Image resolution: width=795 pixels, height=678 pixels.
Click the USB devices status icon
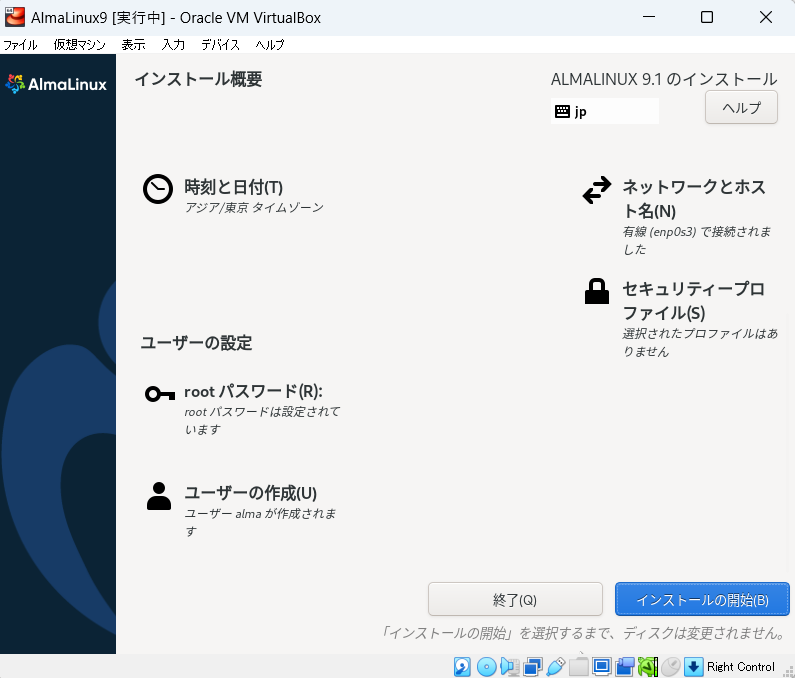(556, 666)
